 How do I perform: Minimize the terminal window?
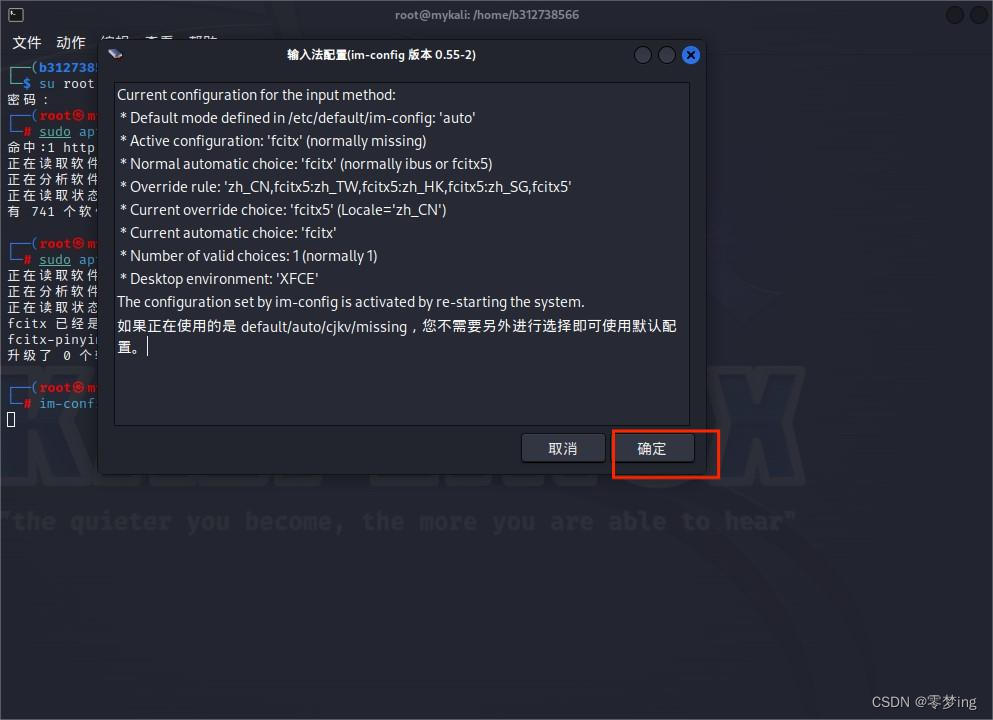tap(954, 15)
